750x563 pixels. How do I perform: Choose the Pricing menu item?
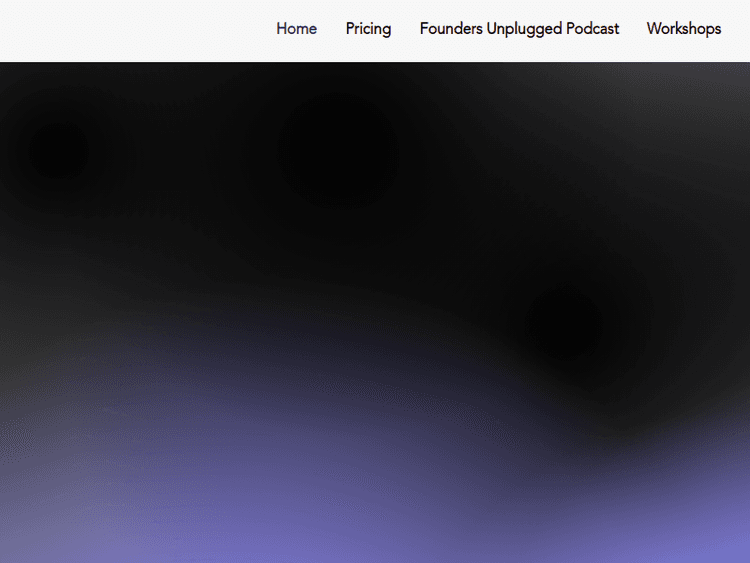(368, 29)
